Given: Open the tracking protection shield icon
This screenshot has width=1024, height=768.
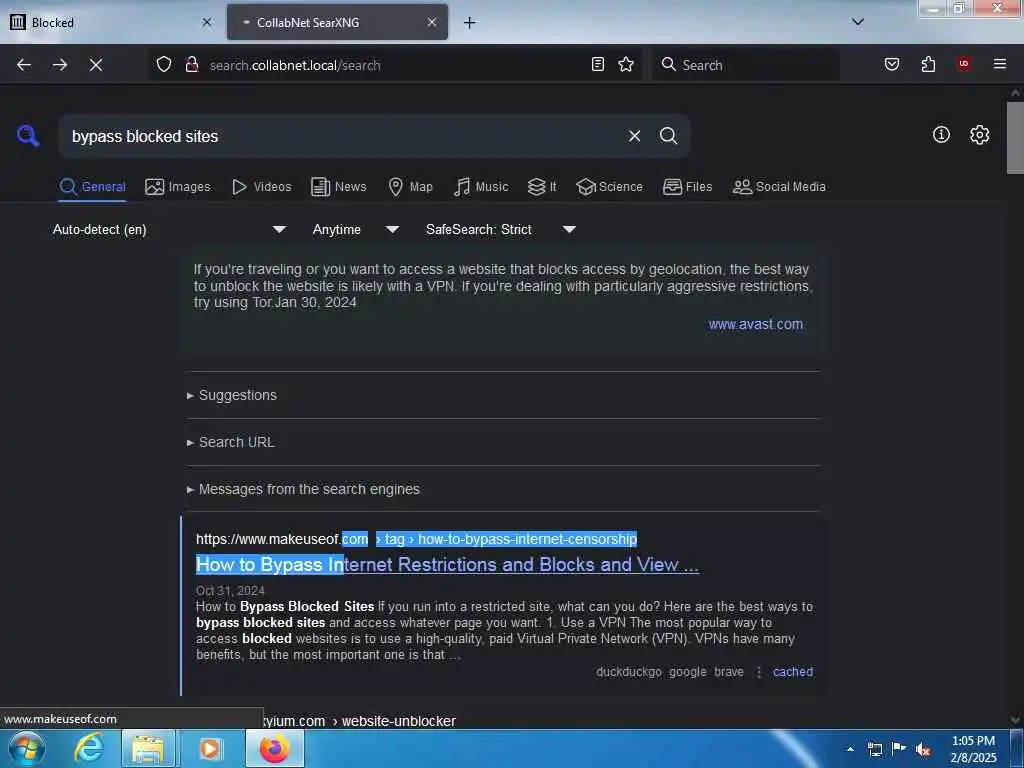Looking at the screenshot, I should pos(164,64).
